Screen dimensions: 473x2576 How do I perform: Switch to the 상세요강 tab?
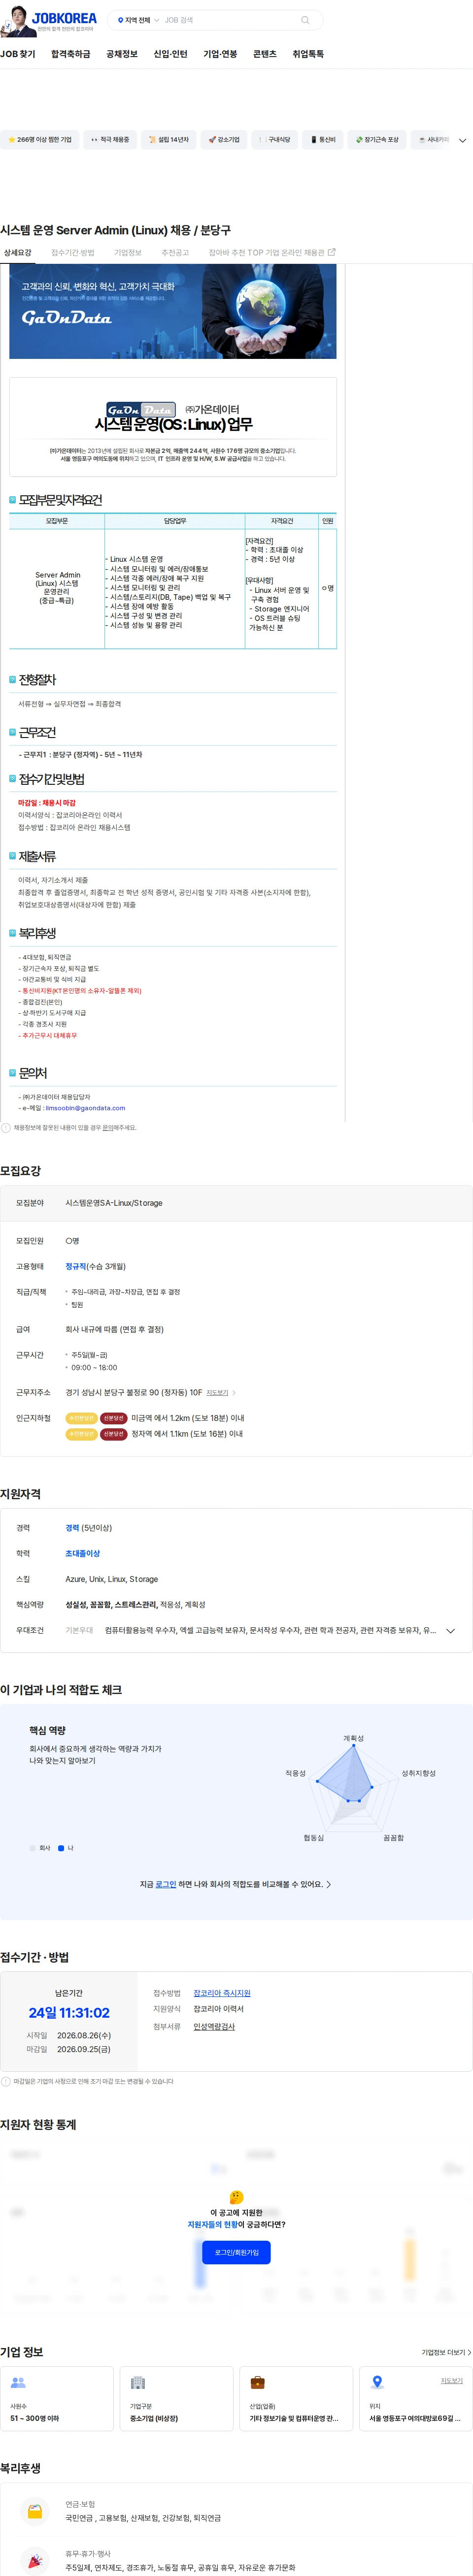pos(17,253)
